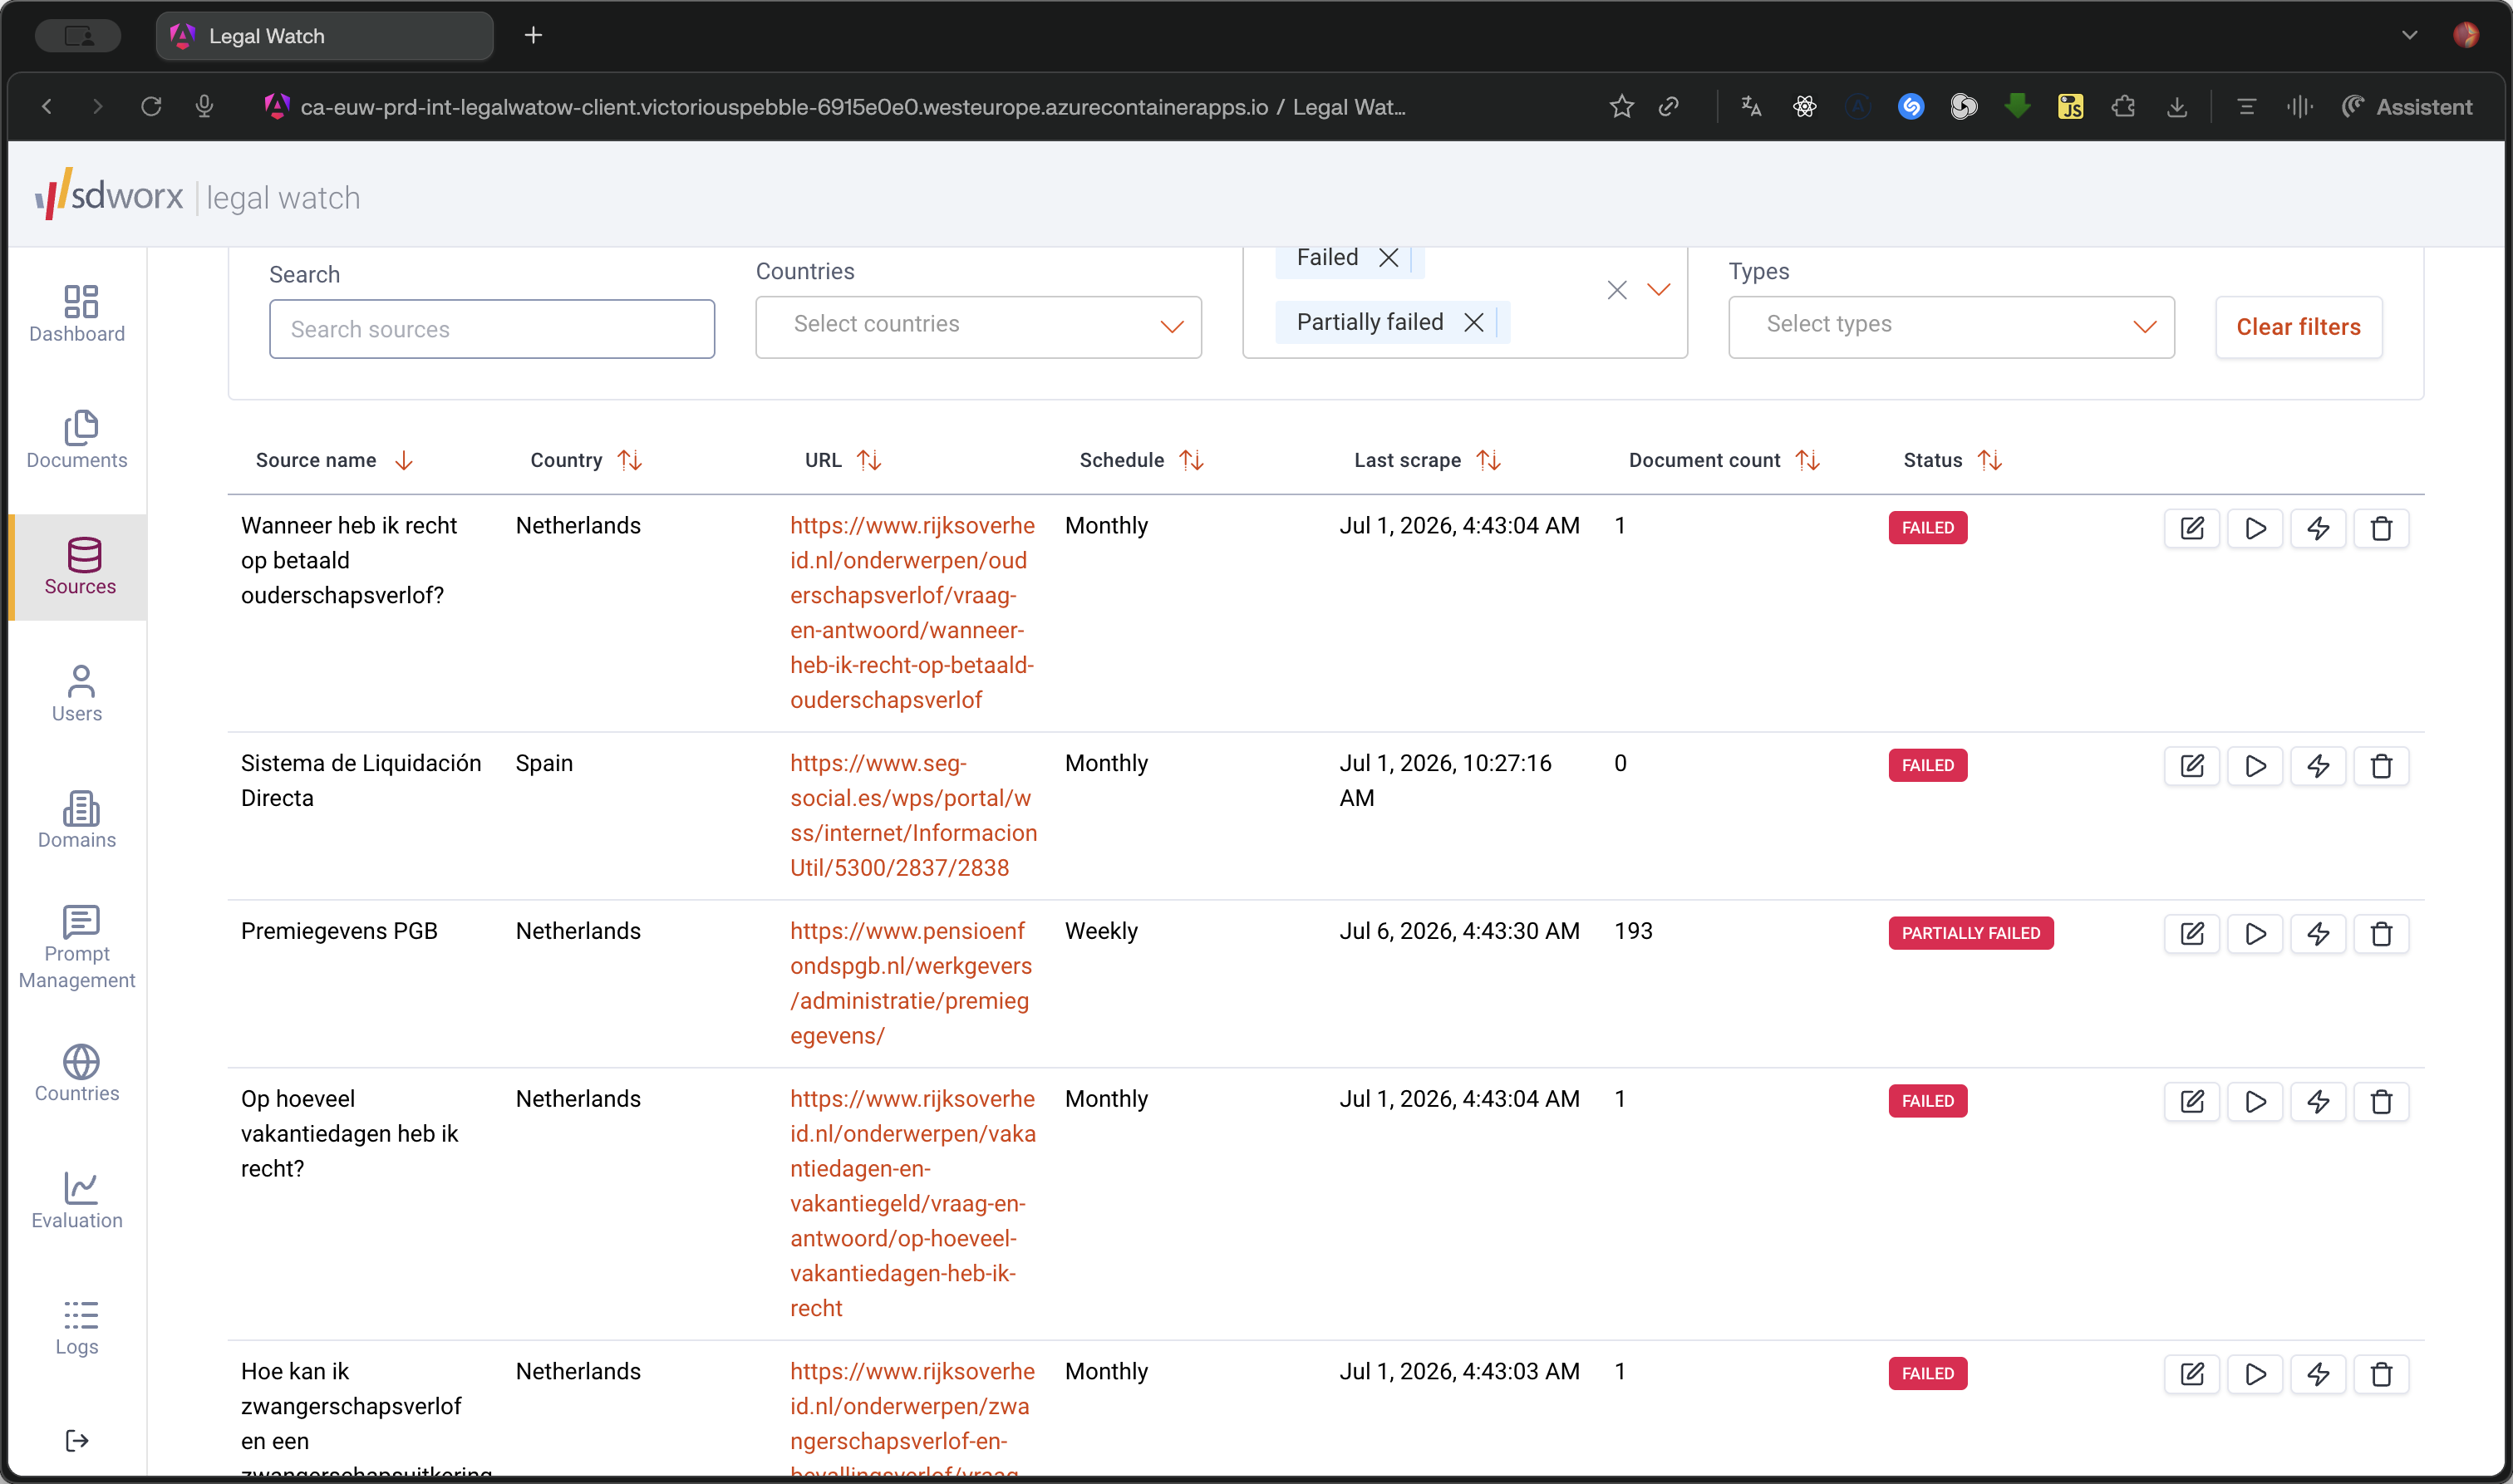Image resolution: width=2513 pixels, height=1484 pixels.
Task: Open the browser extensions puzzle icon
Action: pyautogui.click(x=2122, y=106)
